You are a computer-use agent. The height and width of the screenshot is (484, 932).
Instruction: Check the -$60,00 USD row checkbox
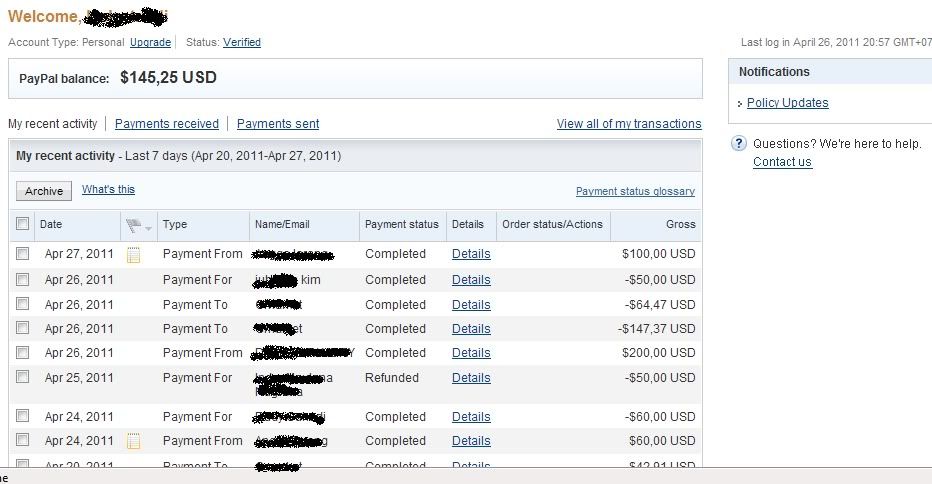pos(23,416)
